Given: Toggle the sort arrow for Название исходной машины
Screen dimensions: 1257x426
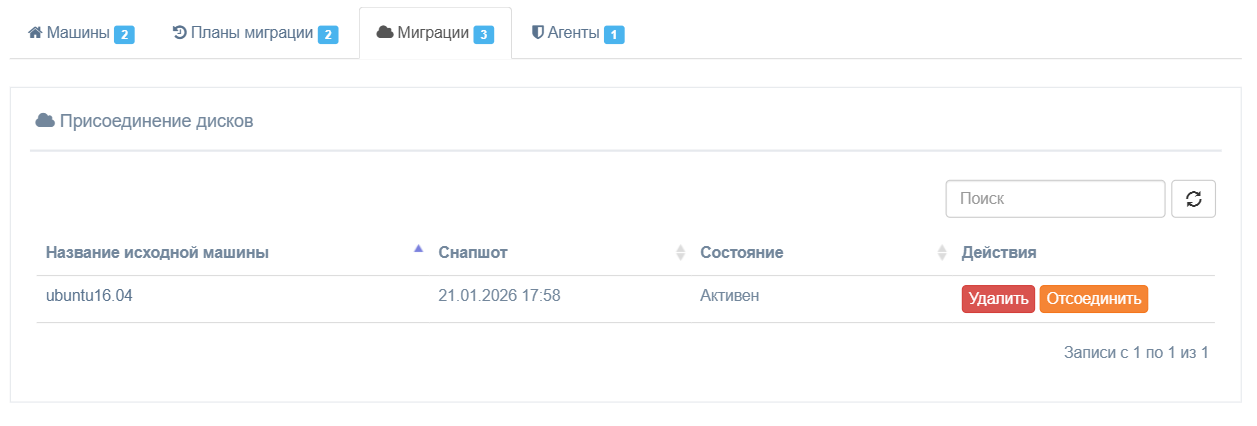Looking at the screenshot, I should [x=419, y=249].
